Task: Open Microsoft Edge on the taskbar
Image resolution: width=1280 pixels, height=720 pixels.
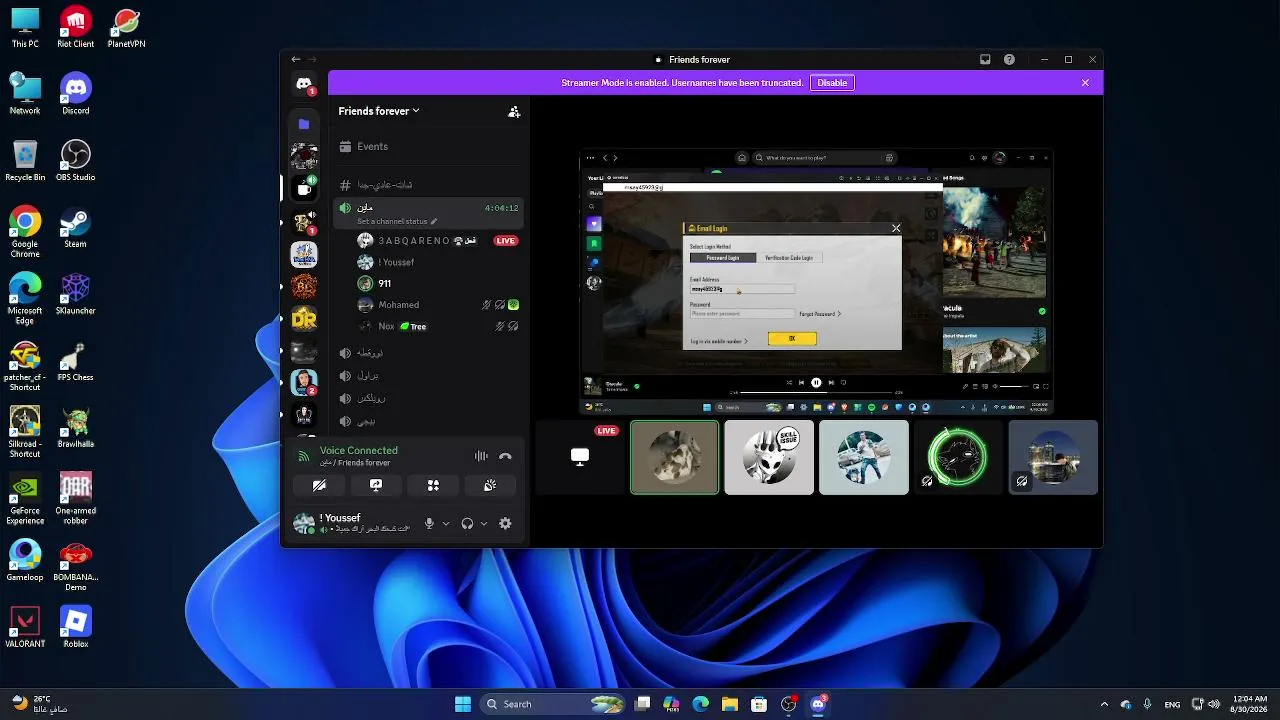Action: [x=701, y=704]
